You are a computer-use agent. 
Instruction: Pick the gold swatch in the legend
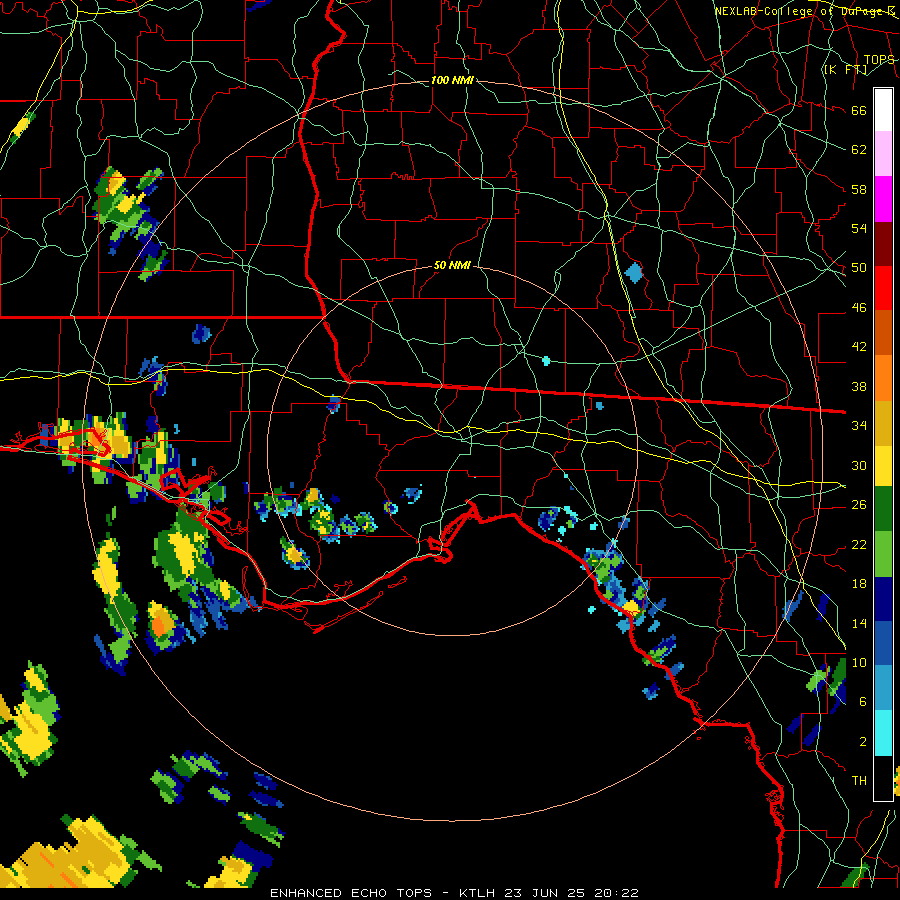pos(883,422)
